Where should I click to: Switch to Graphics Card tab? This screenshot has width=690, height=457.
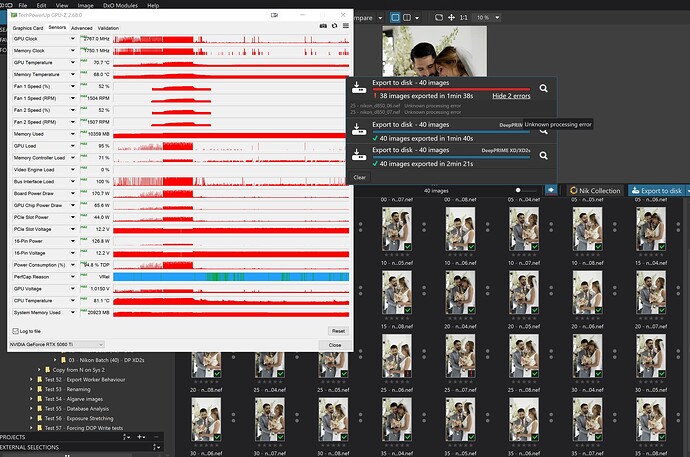28,28
